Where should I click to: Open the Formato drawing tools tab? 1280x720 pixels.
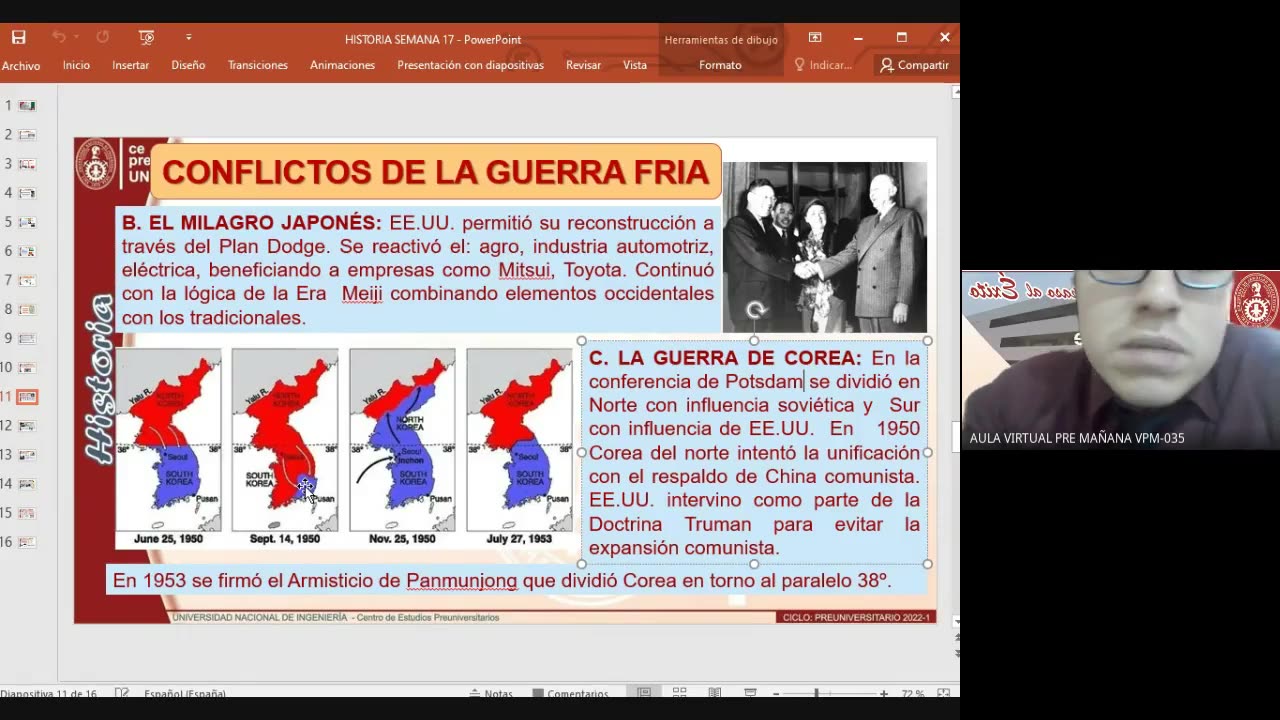[x=720, y=65]
